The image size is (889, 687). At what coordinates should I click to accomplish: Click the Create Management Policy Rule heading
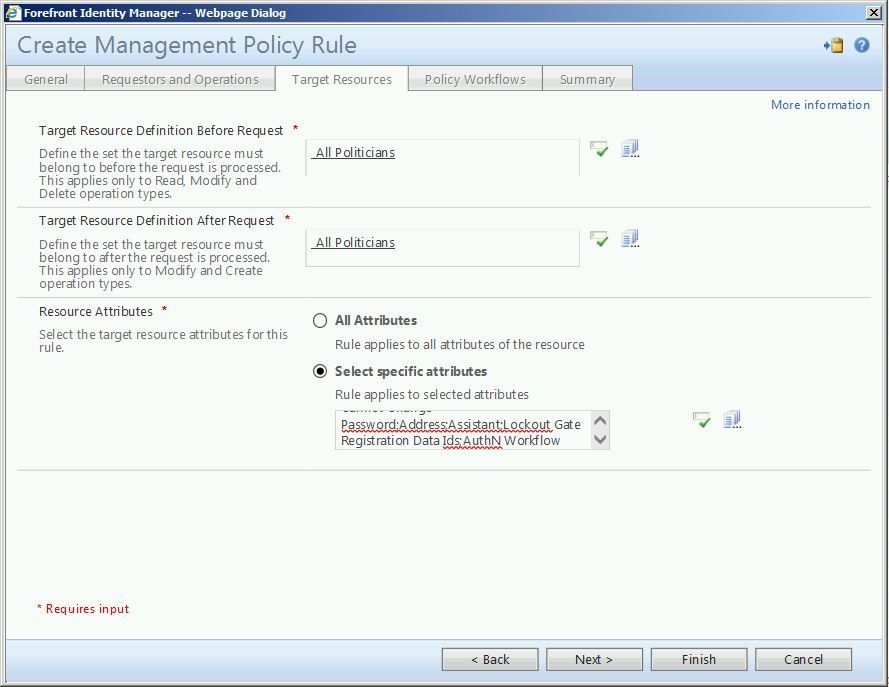click(x=187, y=45)
